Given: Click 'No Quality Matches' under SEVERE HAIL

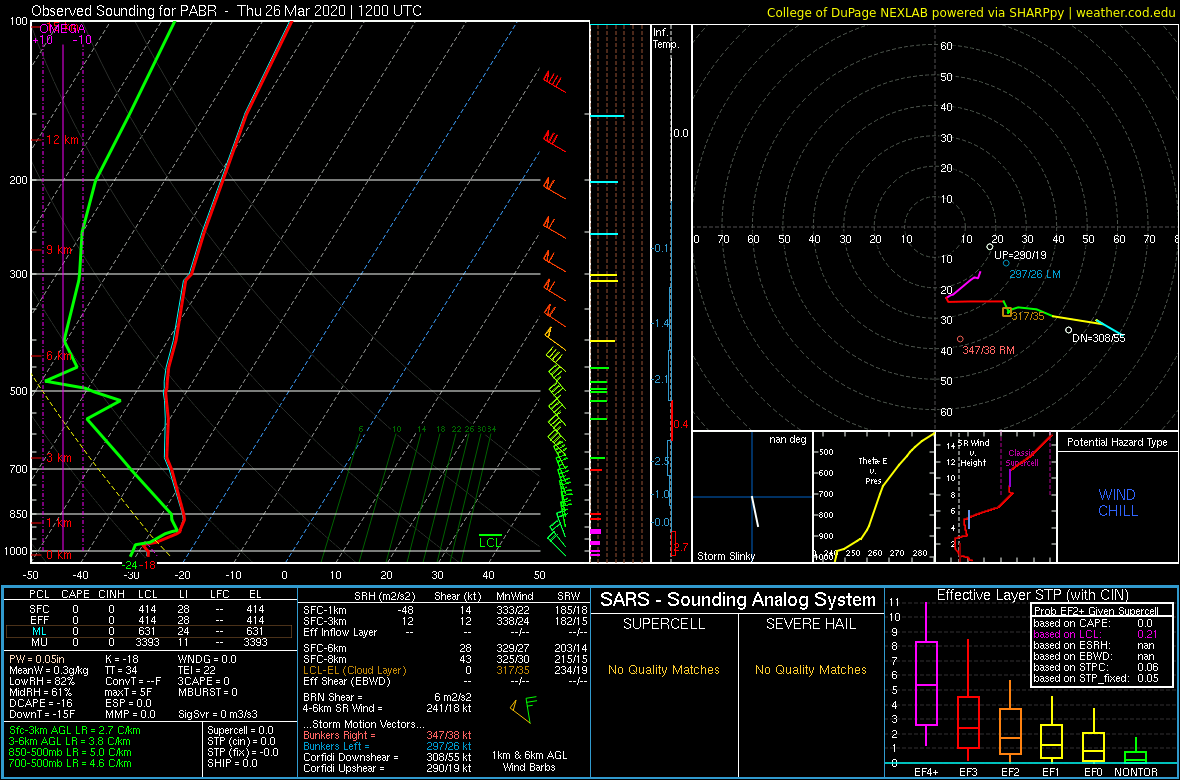Looking at the screenshot, I should (x=810, y=669).
